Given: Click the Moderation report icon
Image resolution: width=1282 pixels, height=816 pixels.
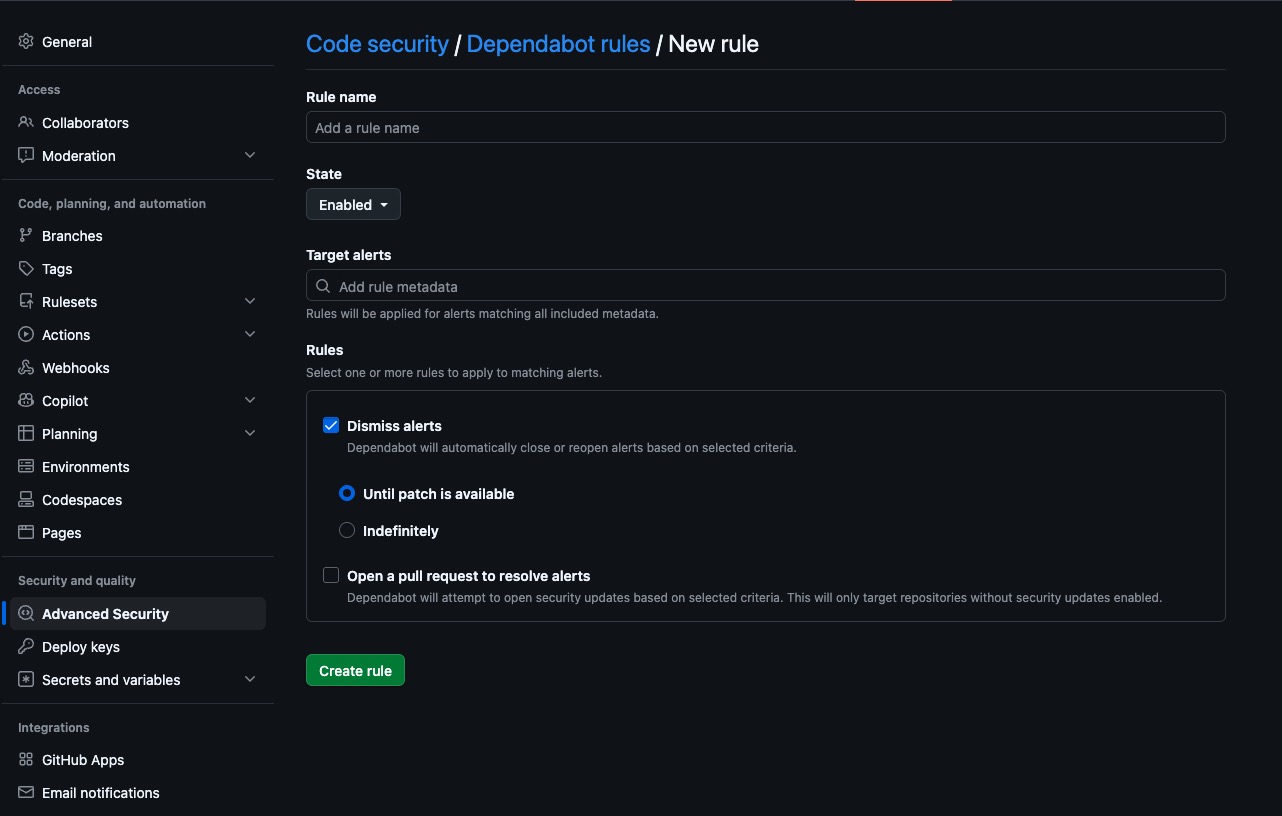Looking at the screenshot, I should coord(26,156).
